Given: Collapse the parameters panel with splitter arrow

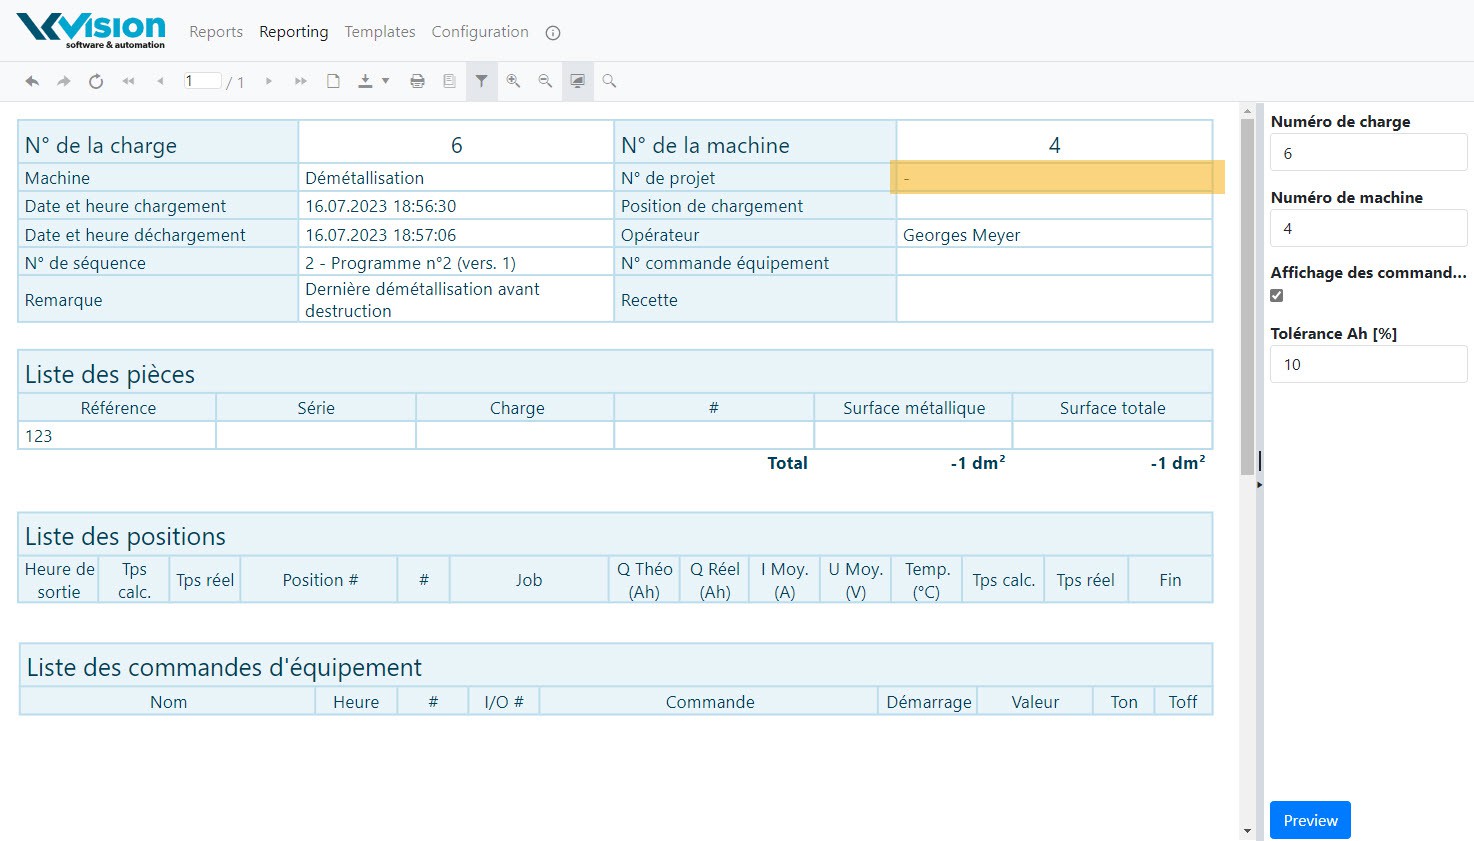Looking at the screenshot, I should tap(1259, 484).
